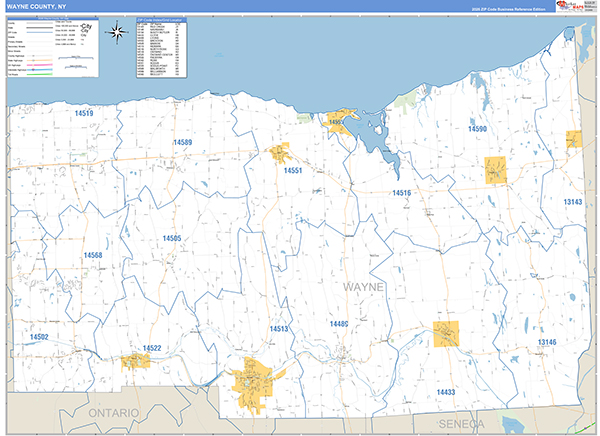
Task: Click the WAYNE county name label
Action: point(364,286)
